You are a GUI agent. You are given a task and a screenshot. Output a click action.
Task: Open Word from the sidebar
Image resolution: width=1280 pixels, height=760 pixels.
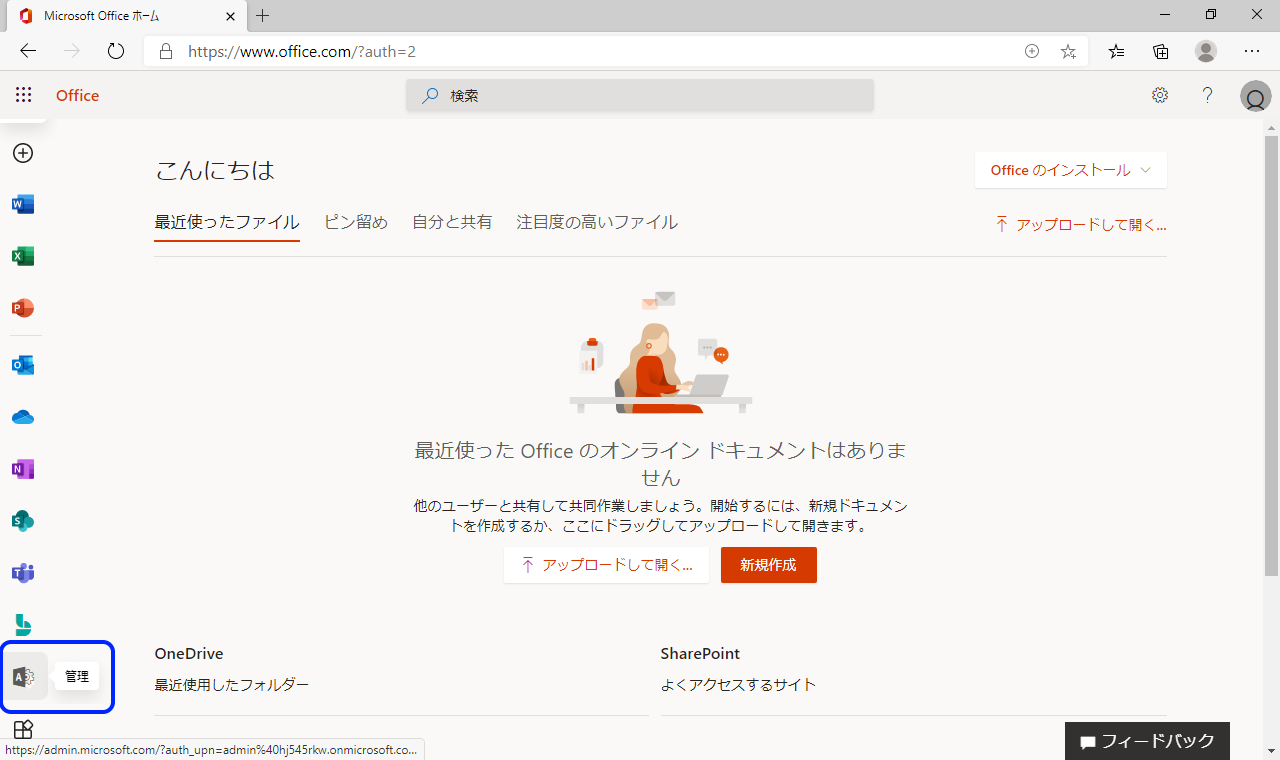23,205
